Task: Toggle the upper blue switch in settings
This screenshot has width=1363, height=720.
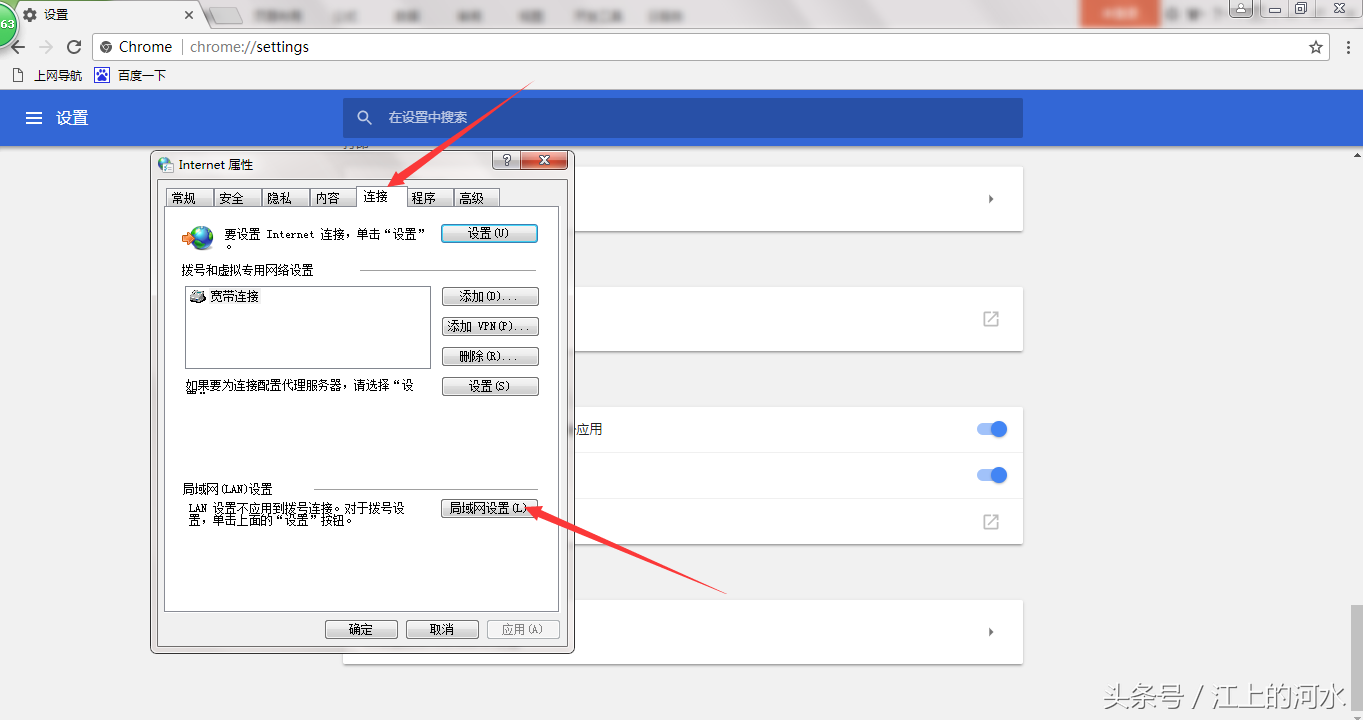Action: (x=992, y=429)
